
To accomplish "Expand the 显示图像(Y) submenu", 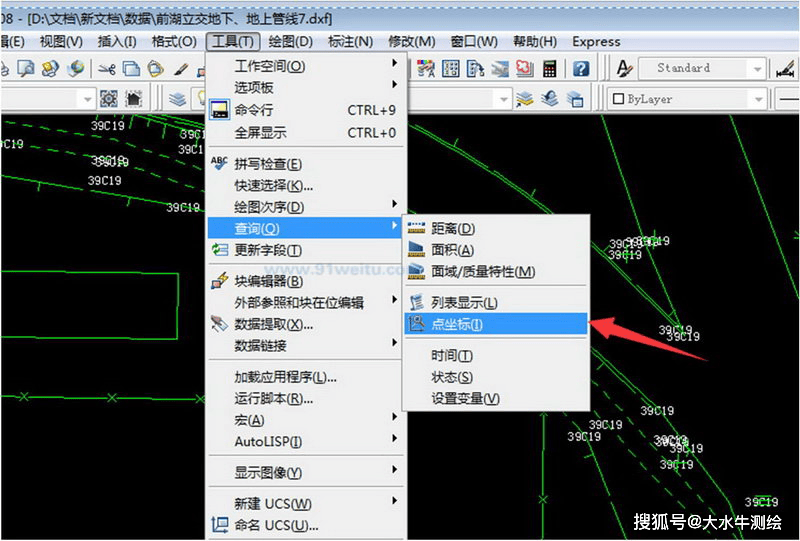I will click(306, 473).
